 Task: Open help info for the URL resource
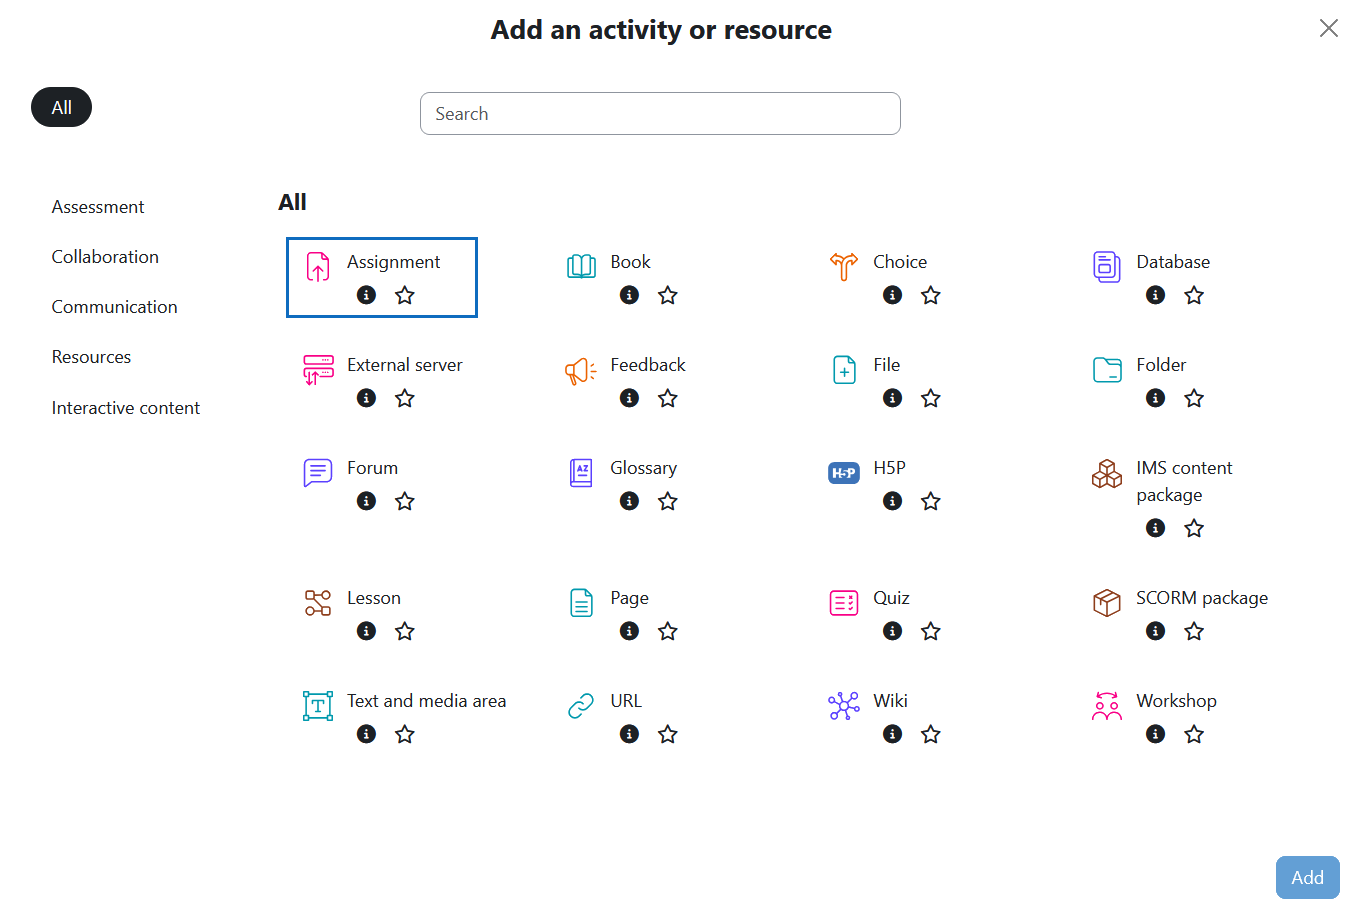(630, 734)
